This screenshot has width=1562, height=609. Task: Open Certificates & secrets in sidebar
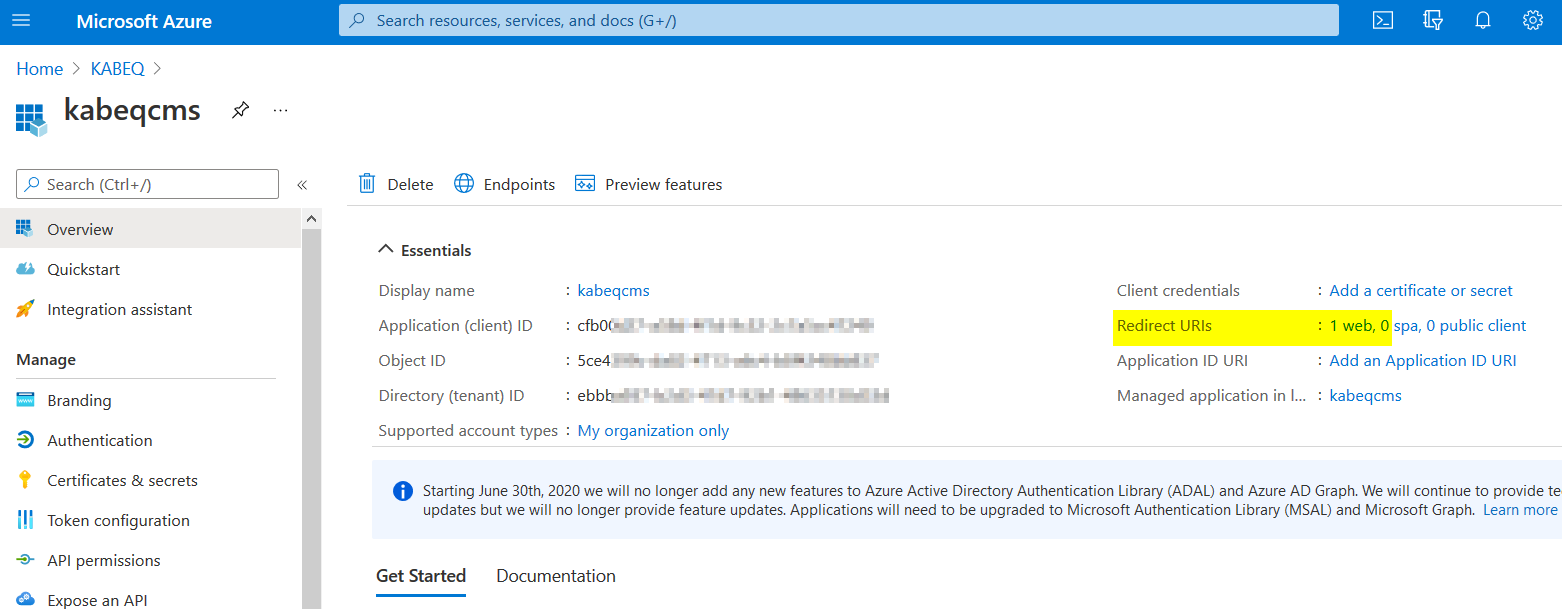click(122, 480)
